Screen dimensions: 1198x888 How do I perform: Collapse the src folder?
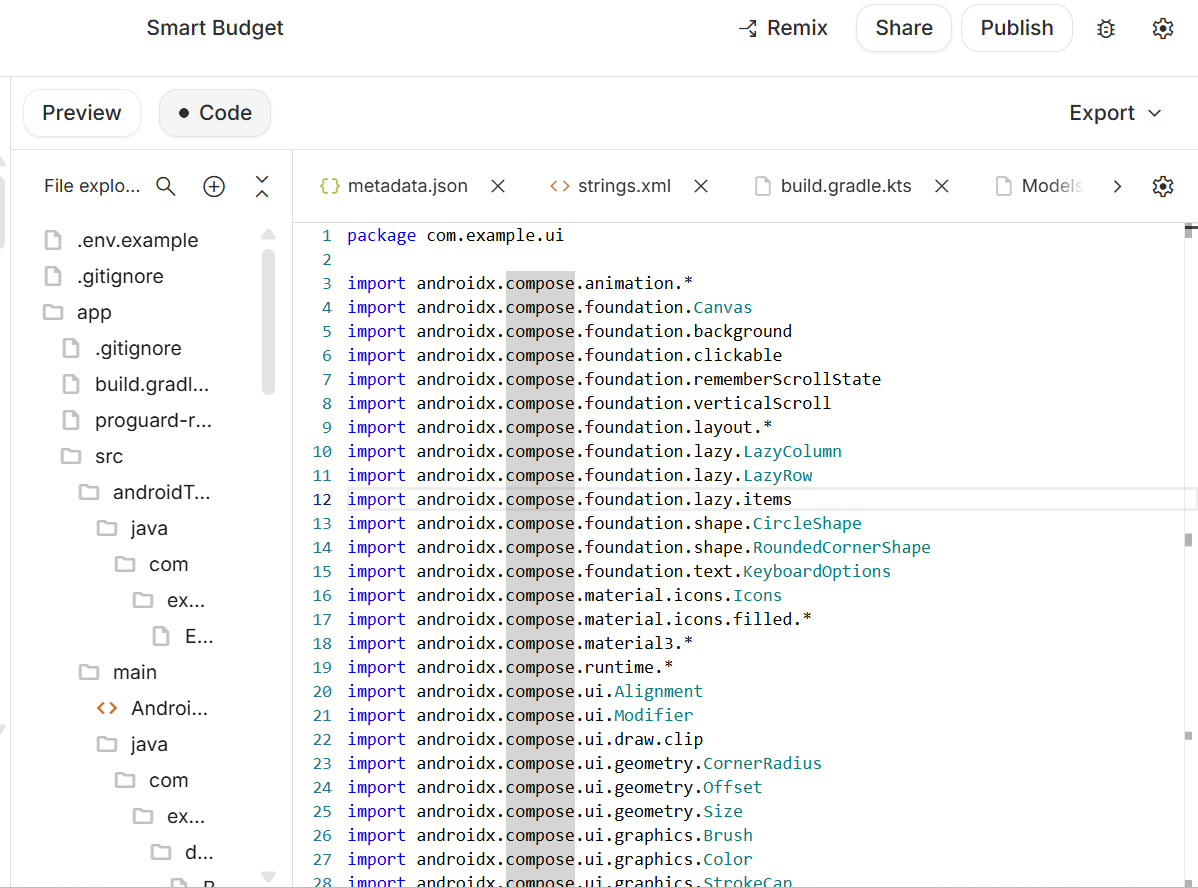coord(92,455)
